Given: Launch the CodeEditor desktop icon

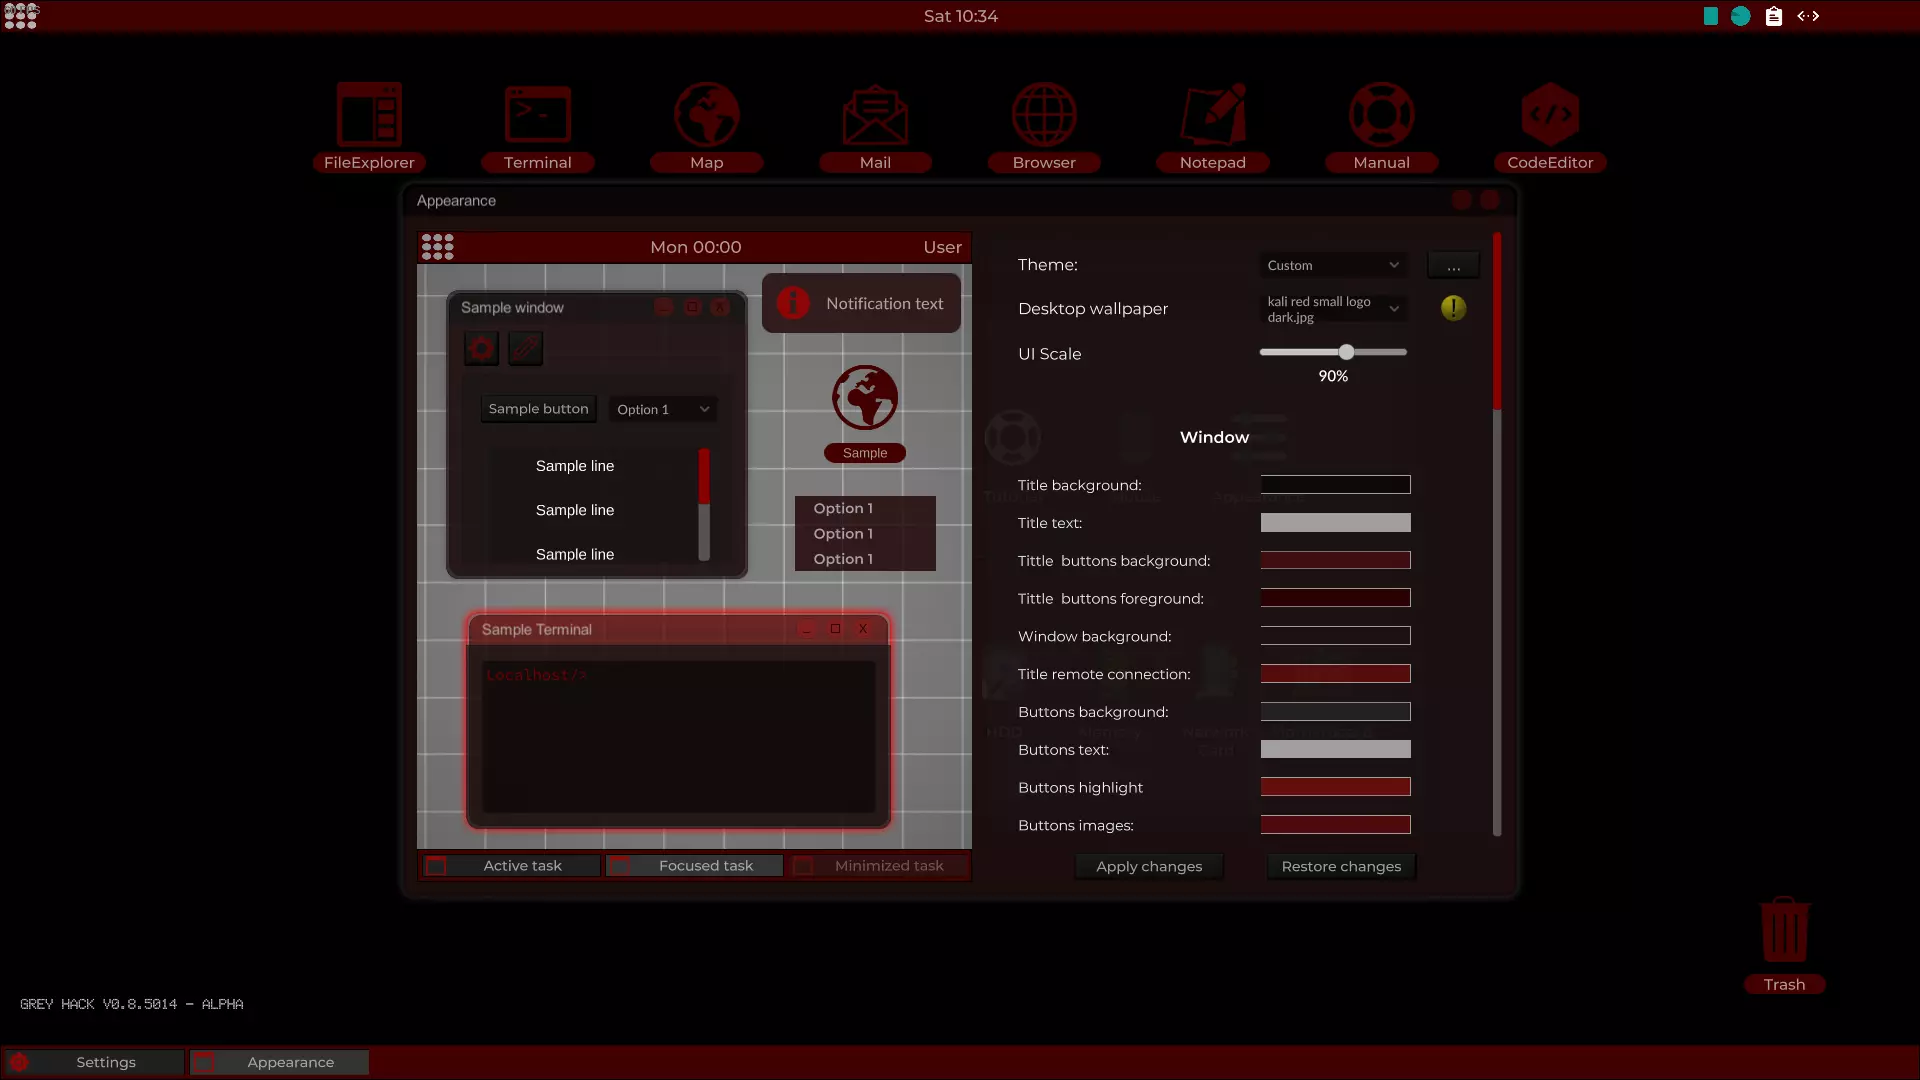Looking at the screenshot, I should tap(1550, 116).
